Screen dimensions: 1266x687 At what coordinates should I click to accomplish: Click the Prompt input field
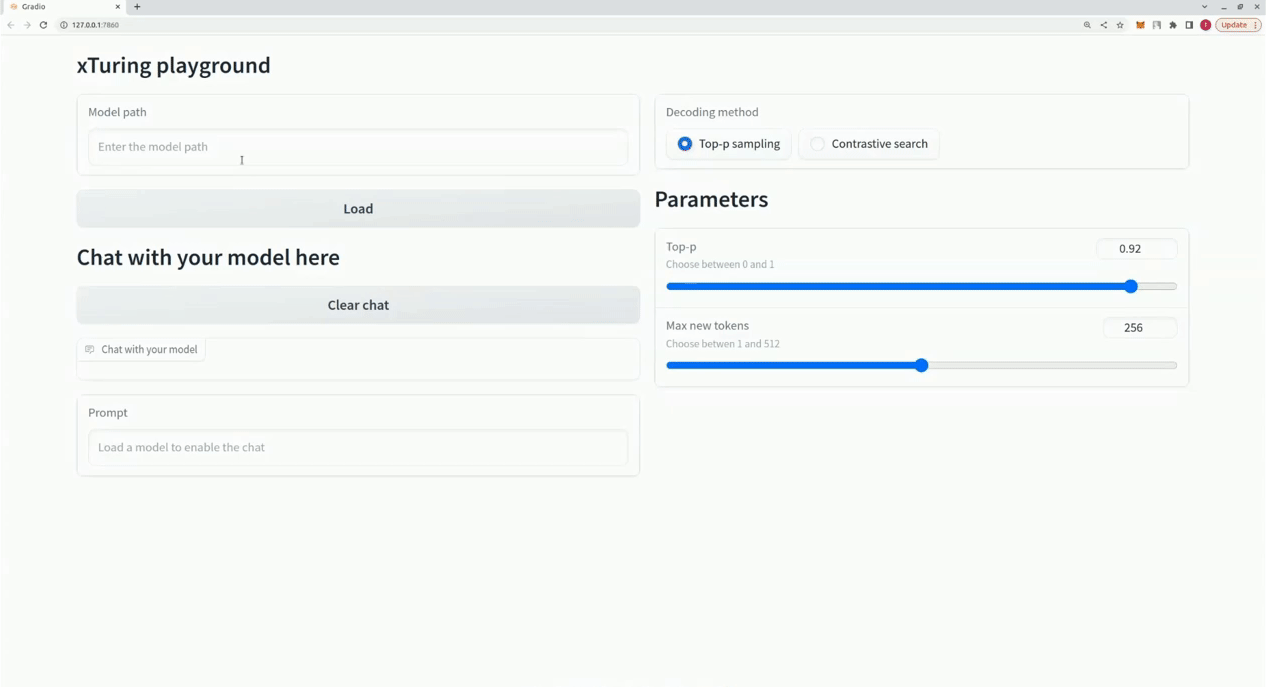click(x=358, y=447)
